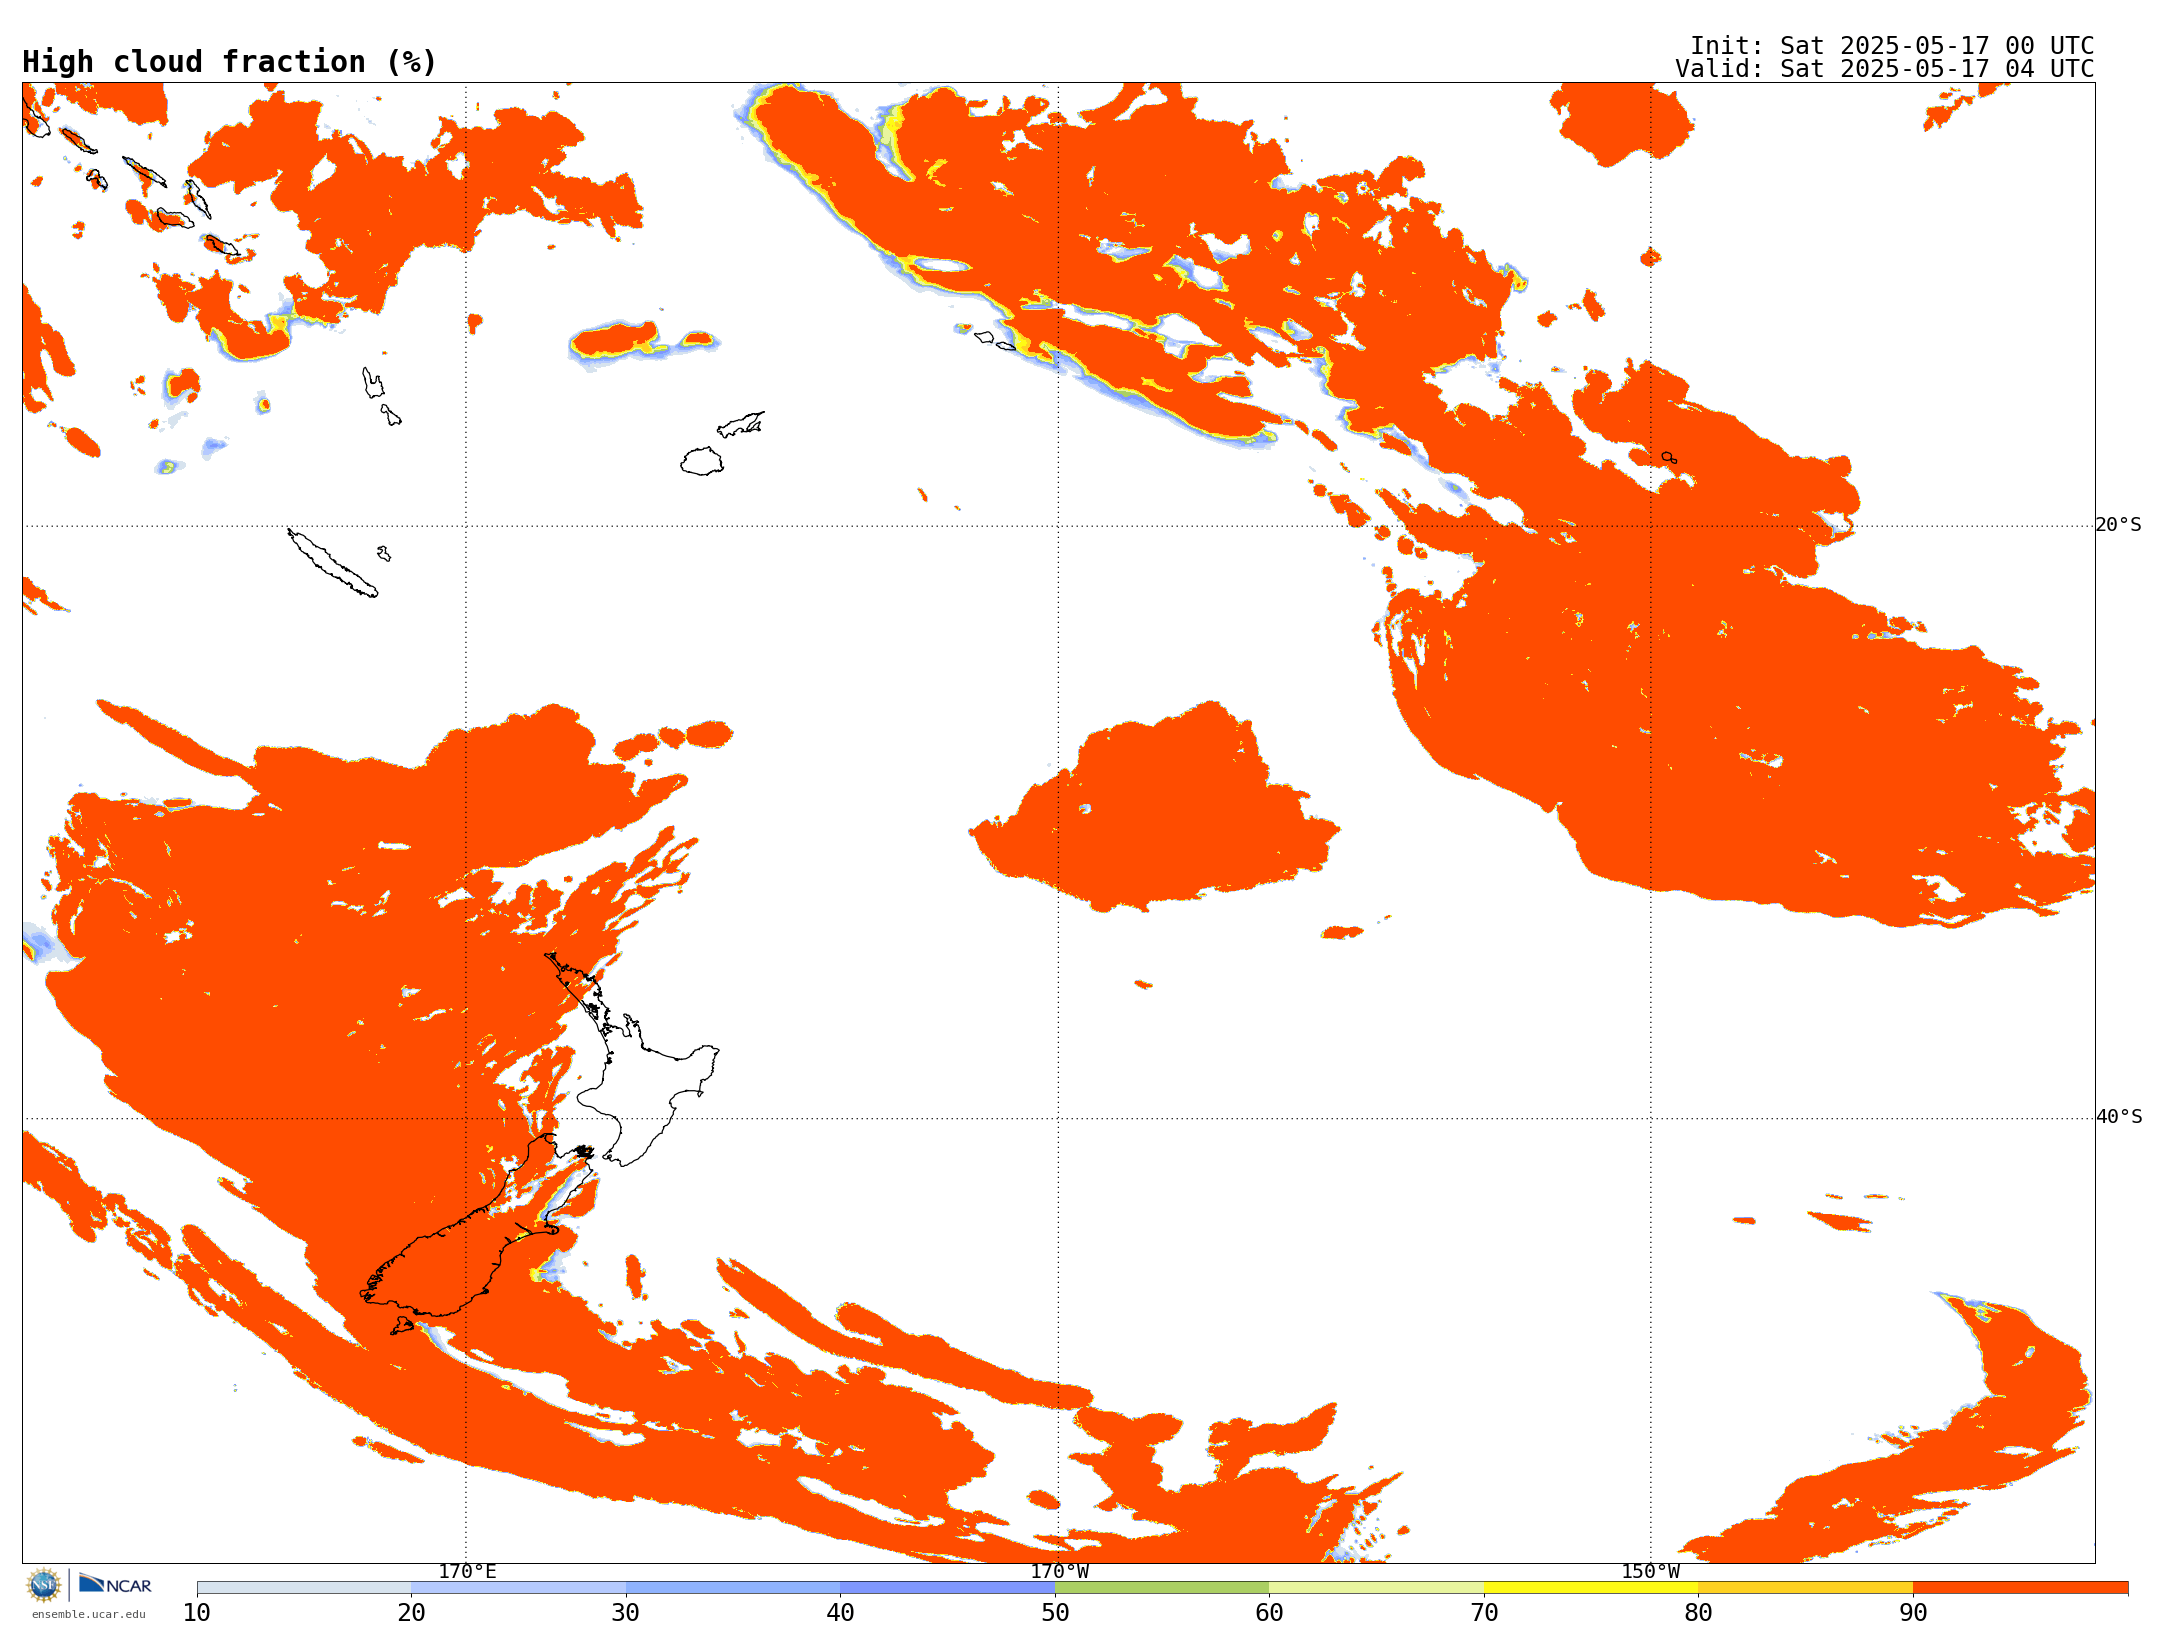Click the colorbar tick label 20

coord(411,1612)
